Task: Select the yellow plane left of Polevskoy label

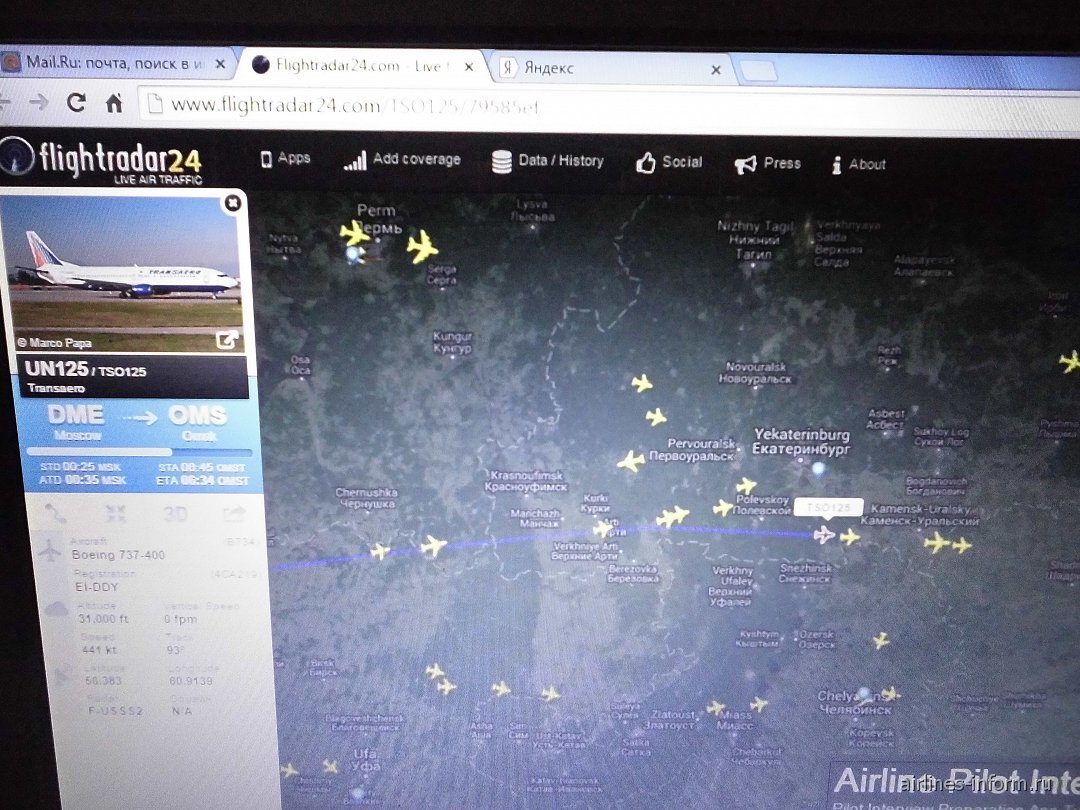Action: point(723,508)
